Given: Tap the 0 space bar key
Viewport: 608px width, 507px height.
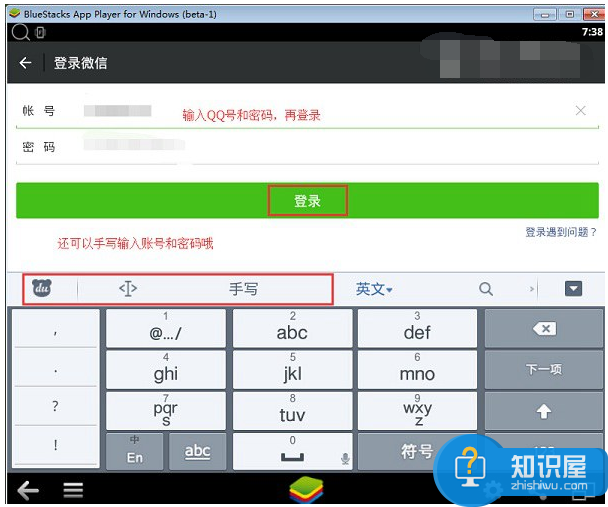Looking at the screenshot, I should point(292,452).
